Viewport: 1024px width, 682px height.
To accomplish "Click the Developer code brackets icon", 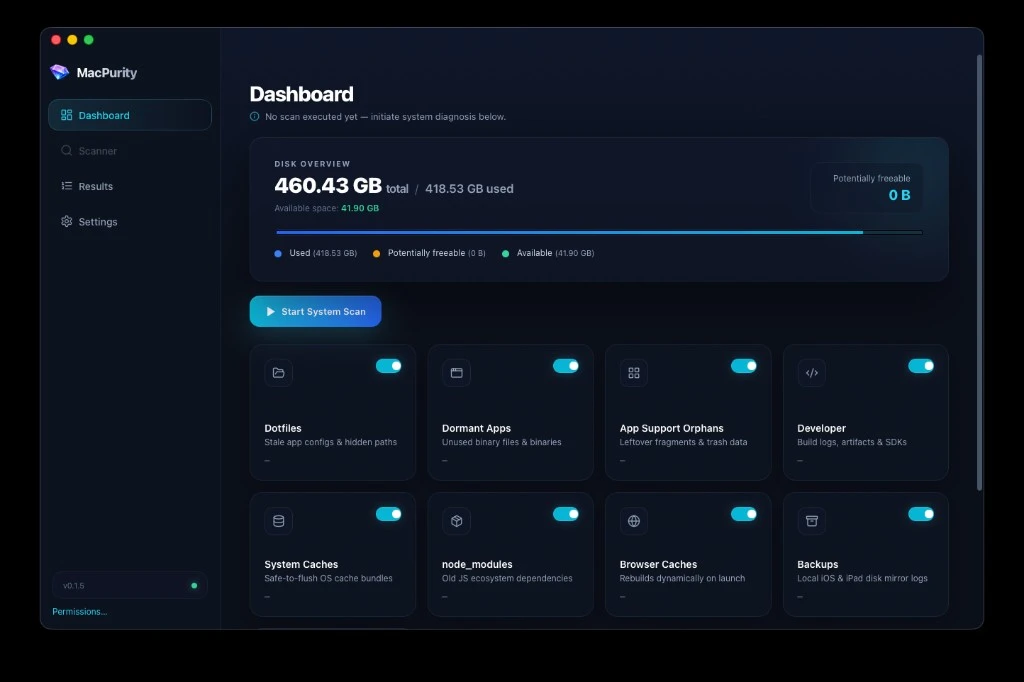I will 812,372.
